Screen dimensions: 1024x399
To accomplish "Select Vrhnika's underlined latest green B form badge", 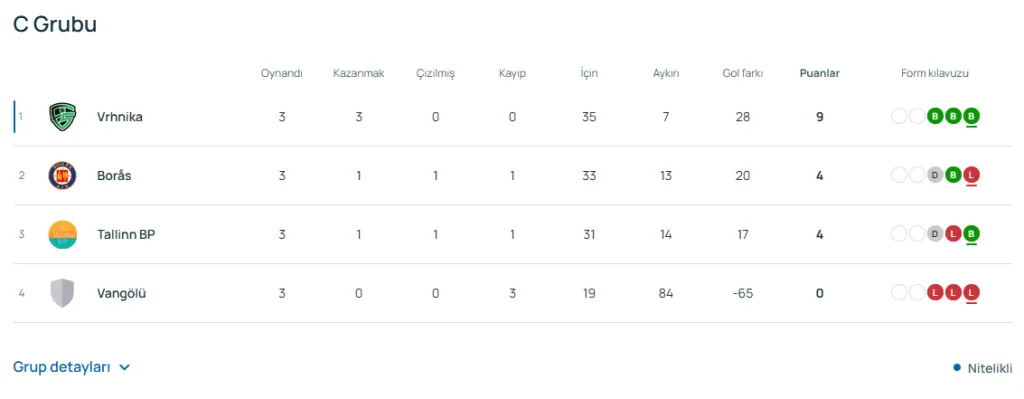I will coord(972,117).
